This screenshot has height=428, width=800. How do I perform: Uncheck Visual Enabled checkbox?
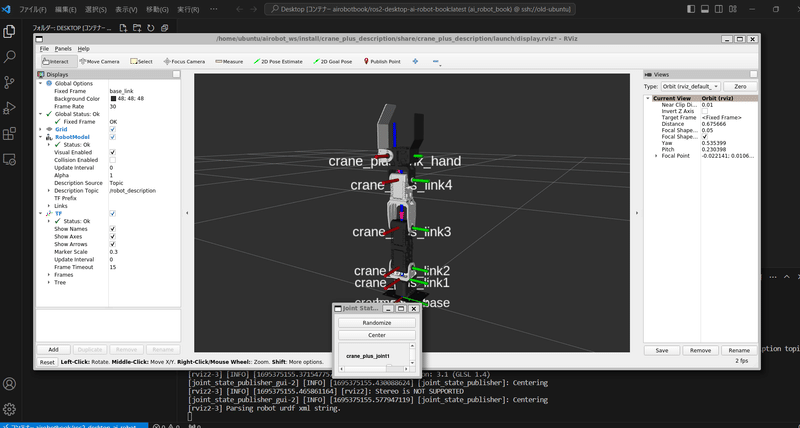112,153
